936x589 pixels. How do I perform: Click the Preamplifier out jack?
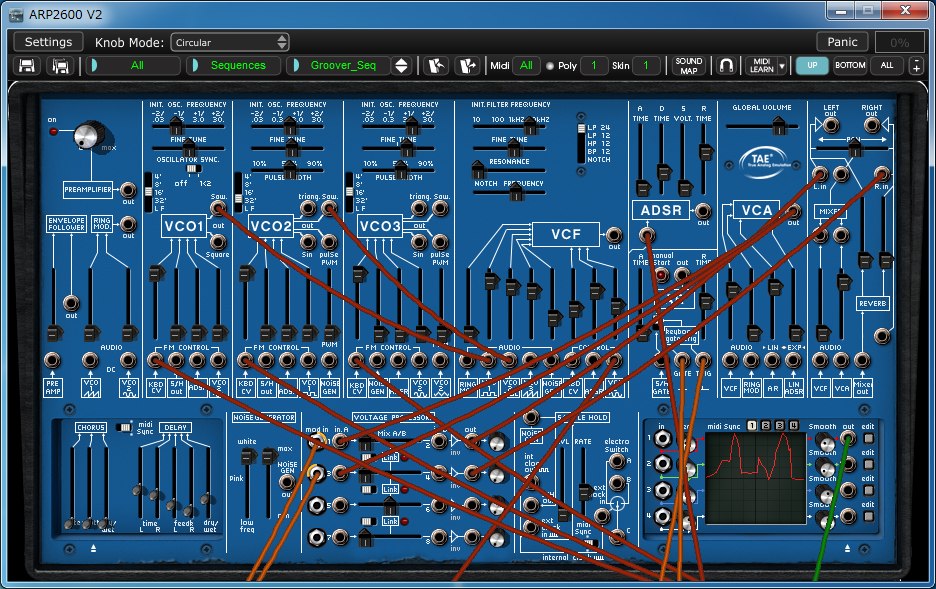(x=128, y=190)
